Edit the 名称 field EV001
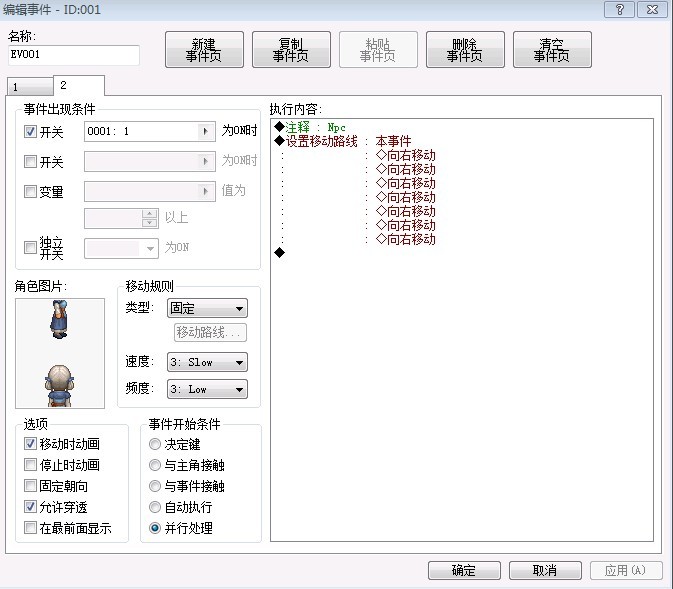Screen dimensions: 673x589 coord(74,55)
